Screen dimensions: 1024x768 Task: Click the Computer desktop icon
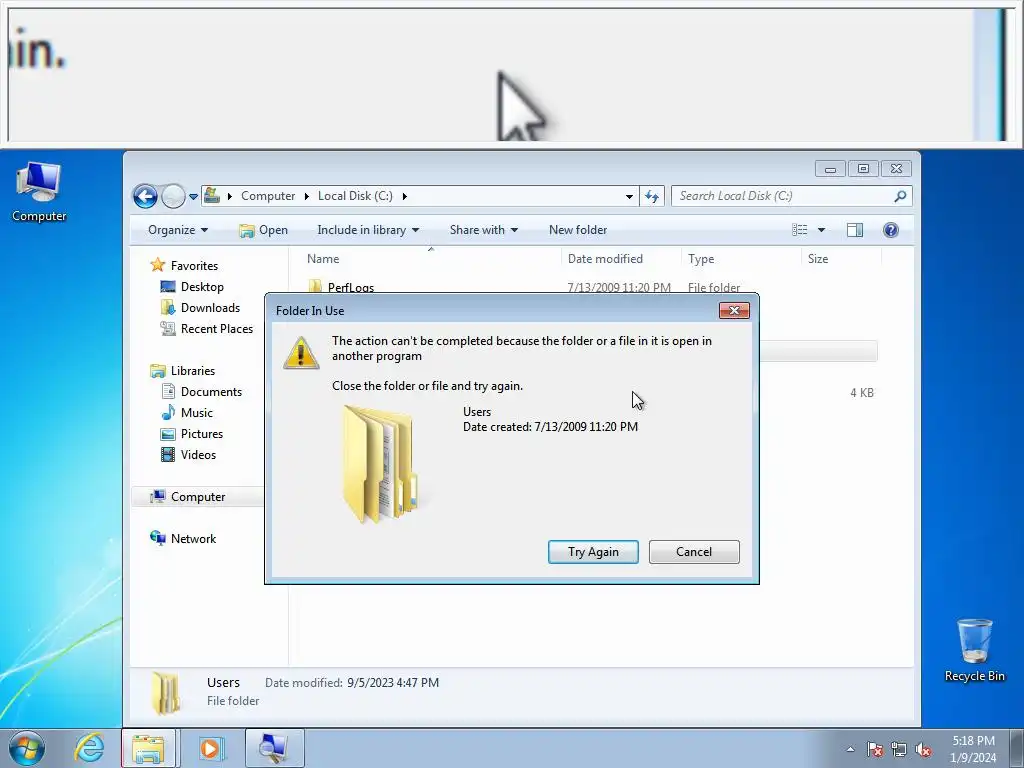tap(39, 192)
